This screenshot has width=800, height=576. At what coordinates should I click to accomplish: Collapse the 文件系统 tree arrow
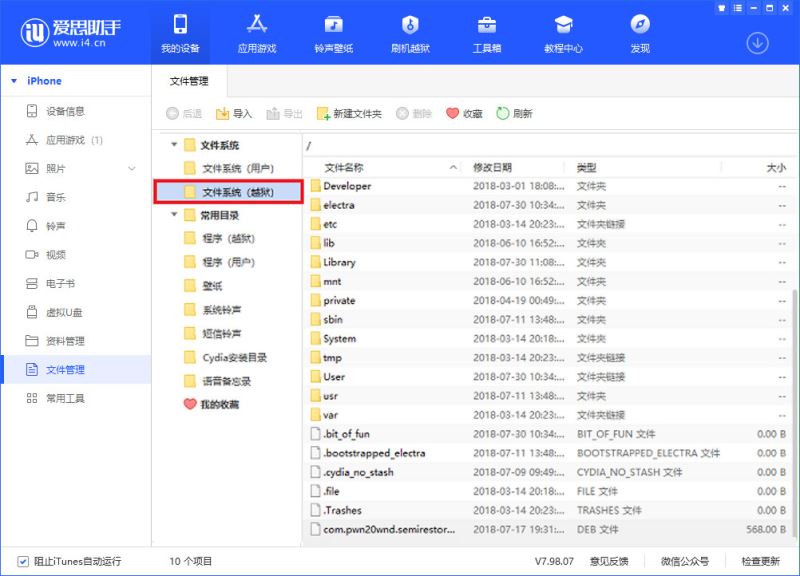point(174,145)
